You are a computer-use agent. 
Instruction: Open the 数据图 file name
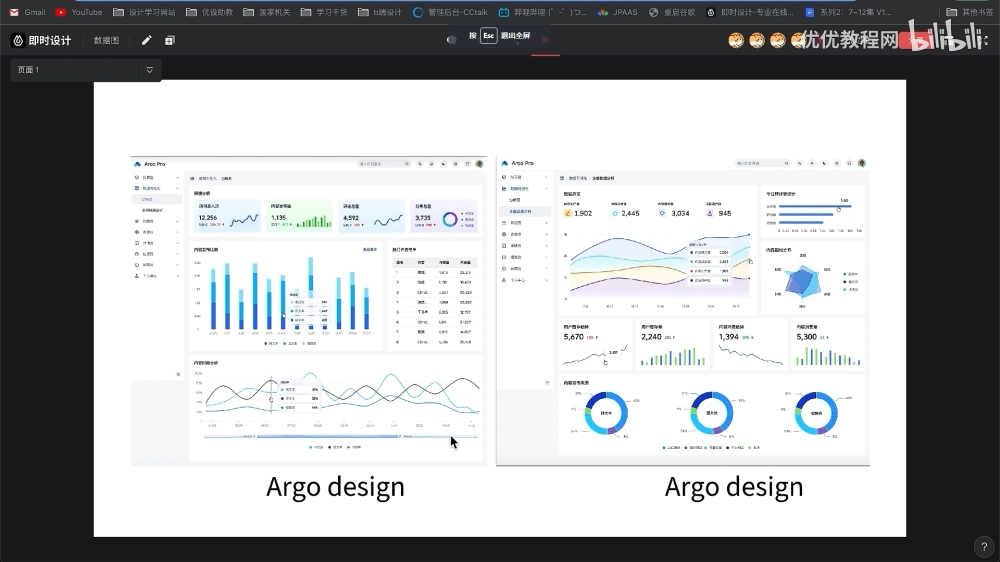[x=106, y=40]
